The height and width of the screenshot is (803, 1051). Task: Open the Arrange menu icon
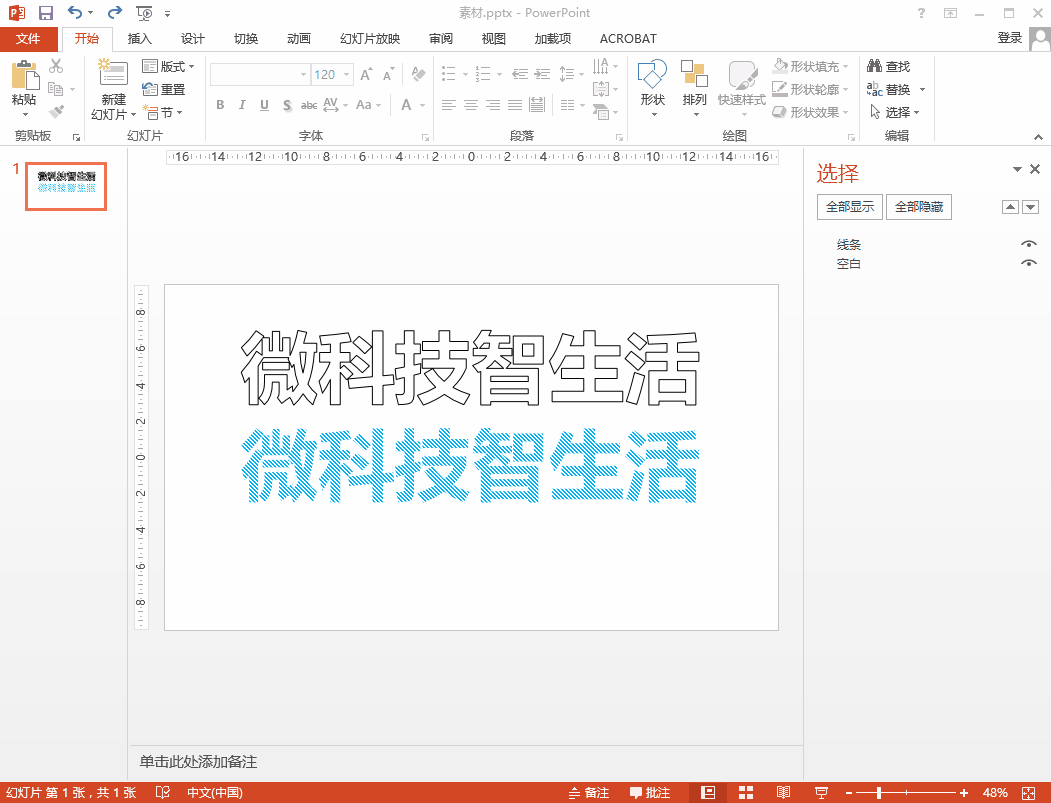coord(694,87)
